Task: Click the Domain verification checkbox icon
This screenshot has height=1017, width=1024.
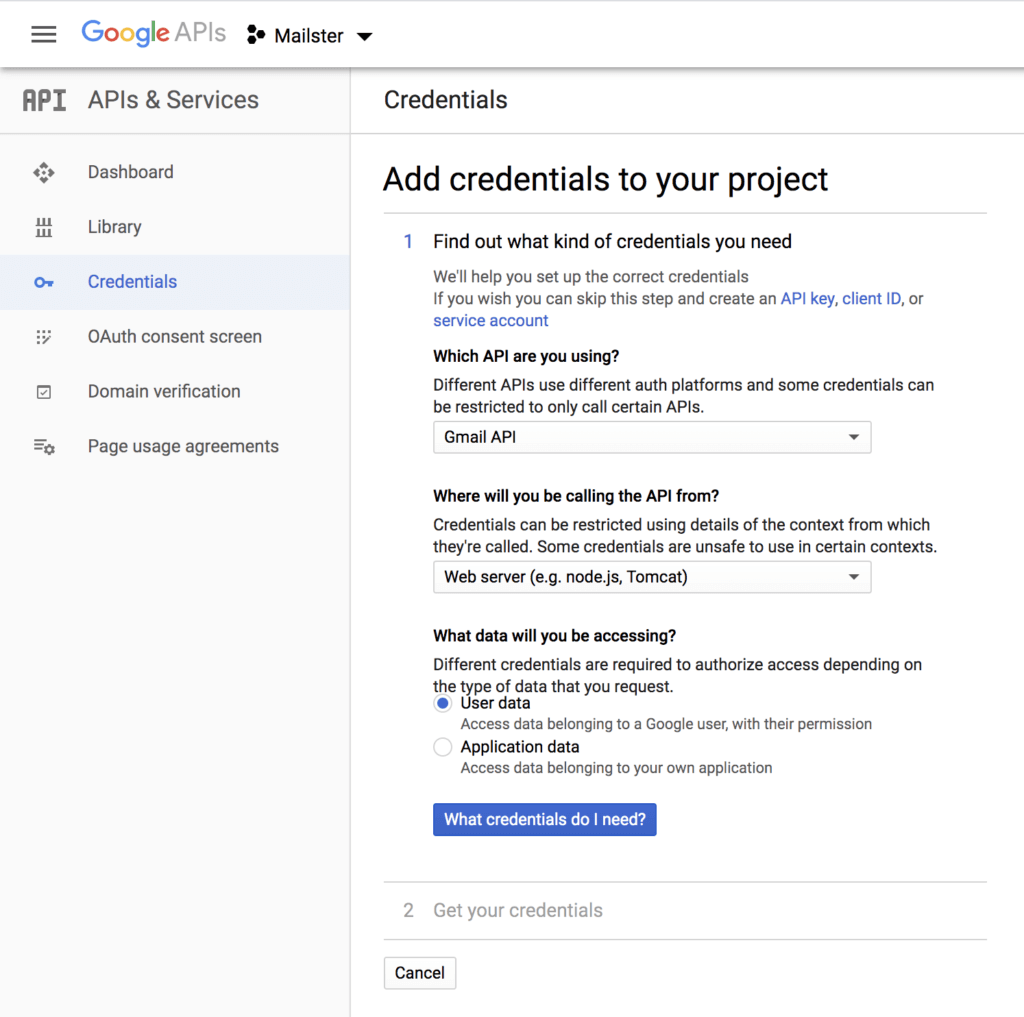Action: [44, 392]
